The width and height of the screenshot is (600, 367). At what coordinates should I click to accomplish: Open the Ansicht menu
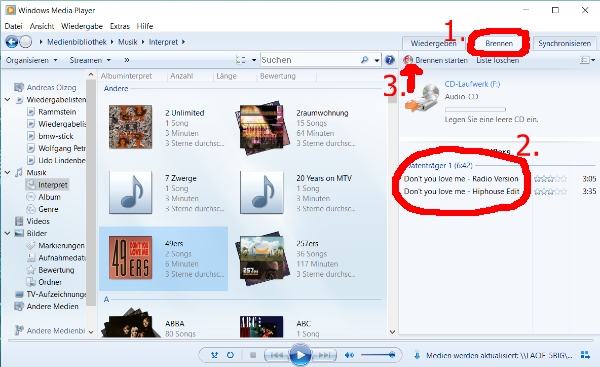42,26
